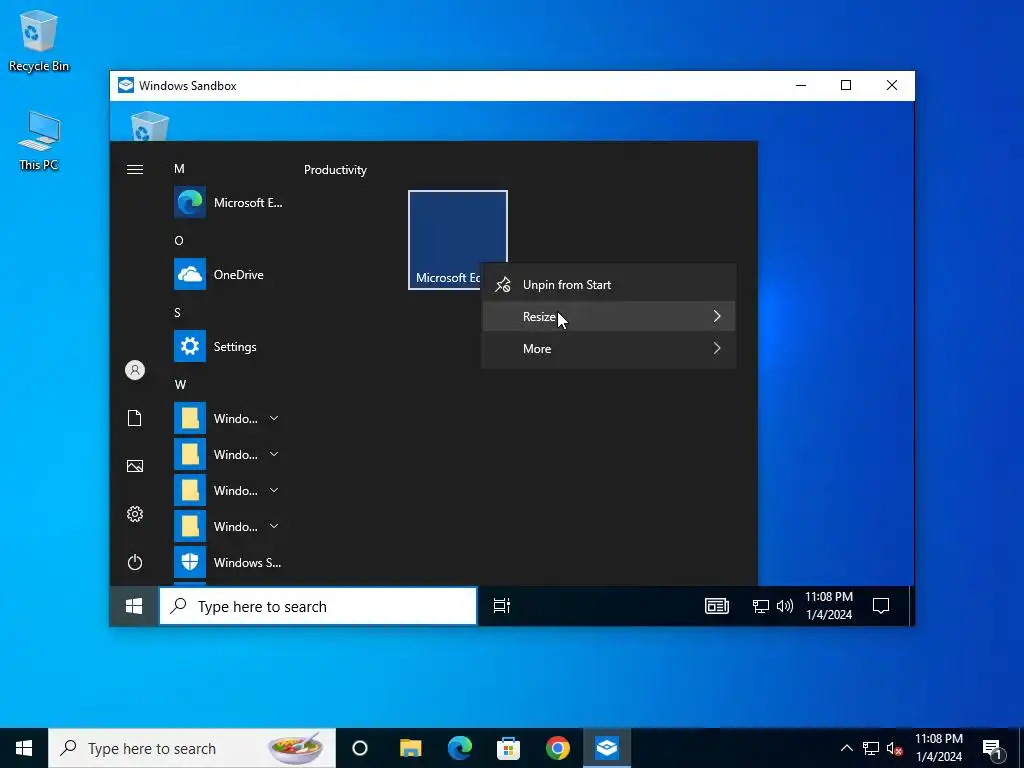Open Recycle Bin inside the sandbox desktop

[x=150, y=125]
